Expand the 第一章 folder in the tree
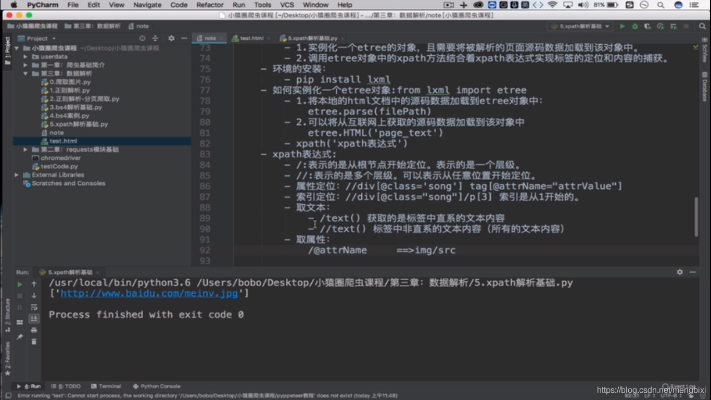Screen dimensions: 711x400 pos(25,65)
